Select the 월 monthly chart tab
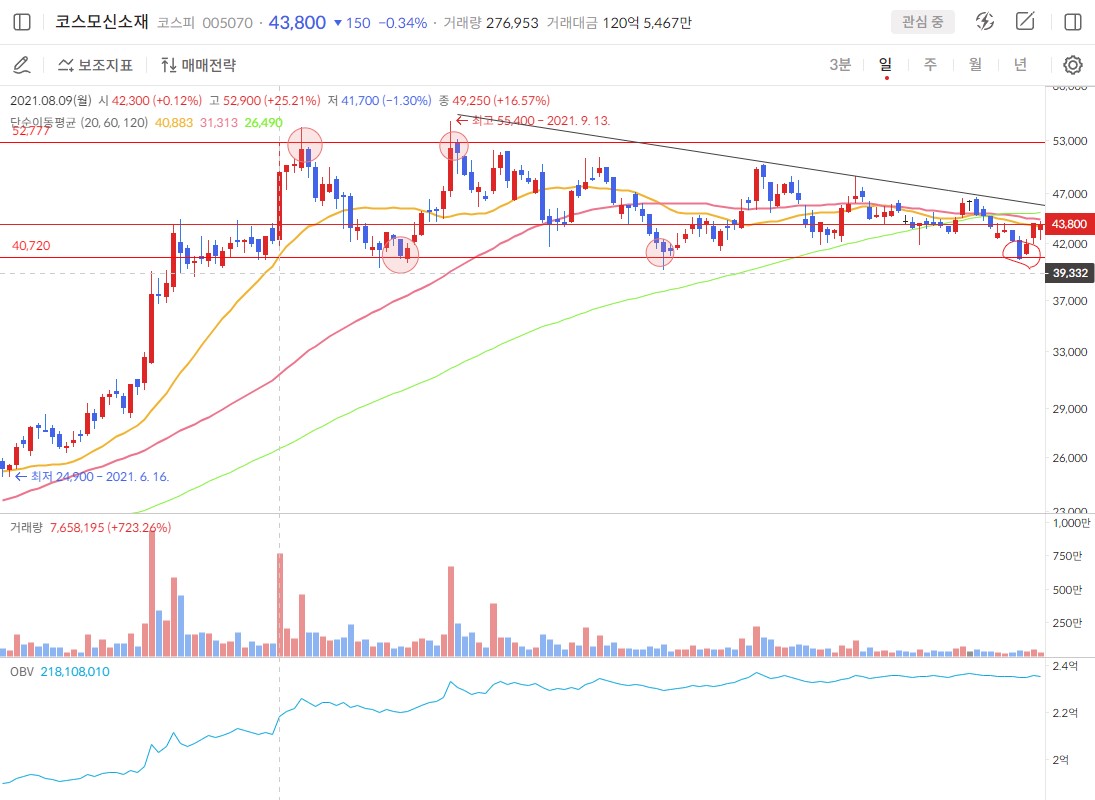The image size is (1095, 800). pos(976,65)
